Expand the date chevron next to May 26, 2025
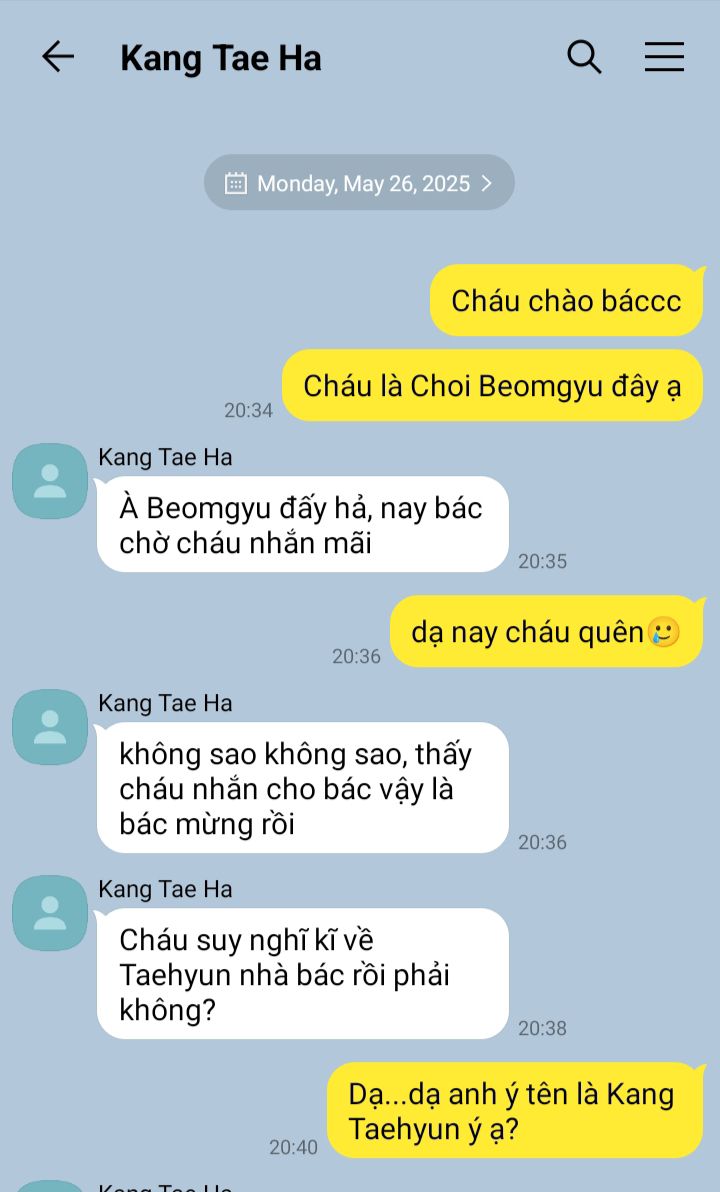Image resolution: width=720 pixels, height=1192 pixels. tap(487, 183)
